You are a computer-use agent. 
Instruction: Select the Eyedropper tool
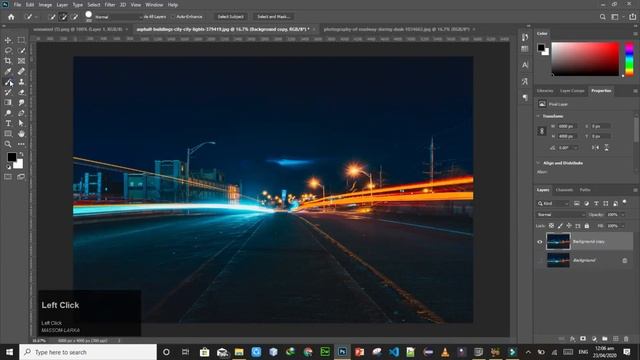click(8, 71)
